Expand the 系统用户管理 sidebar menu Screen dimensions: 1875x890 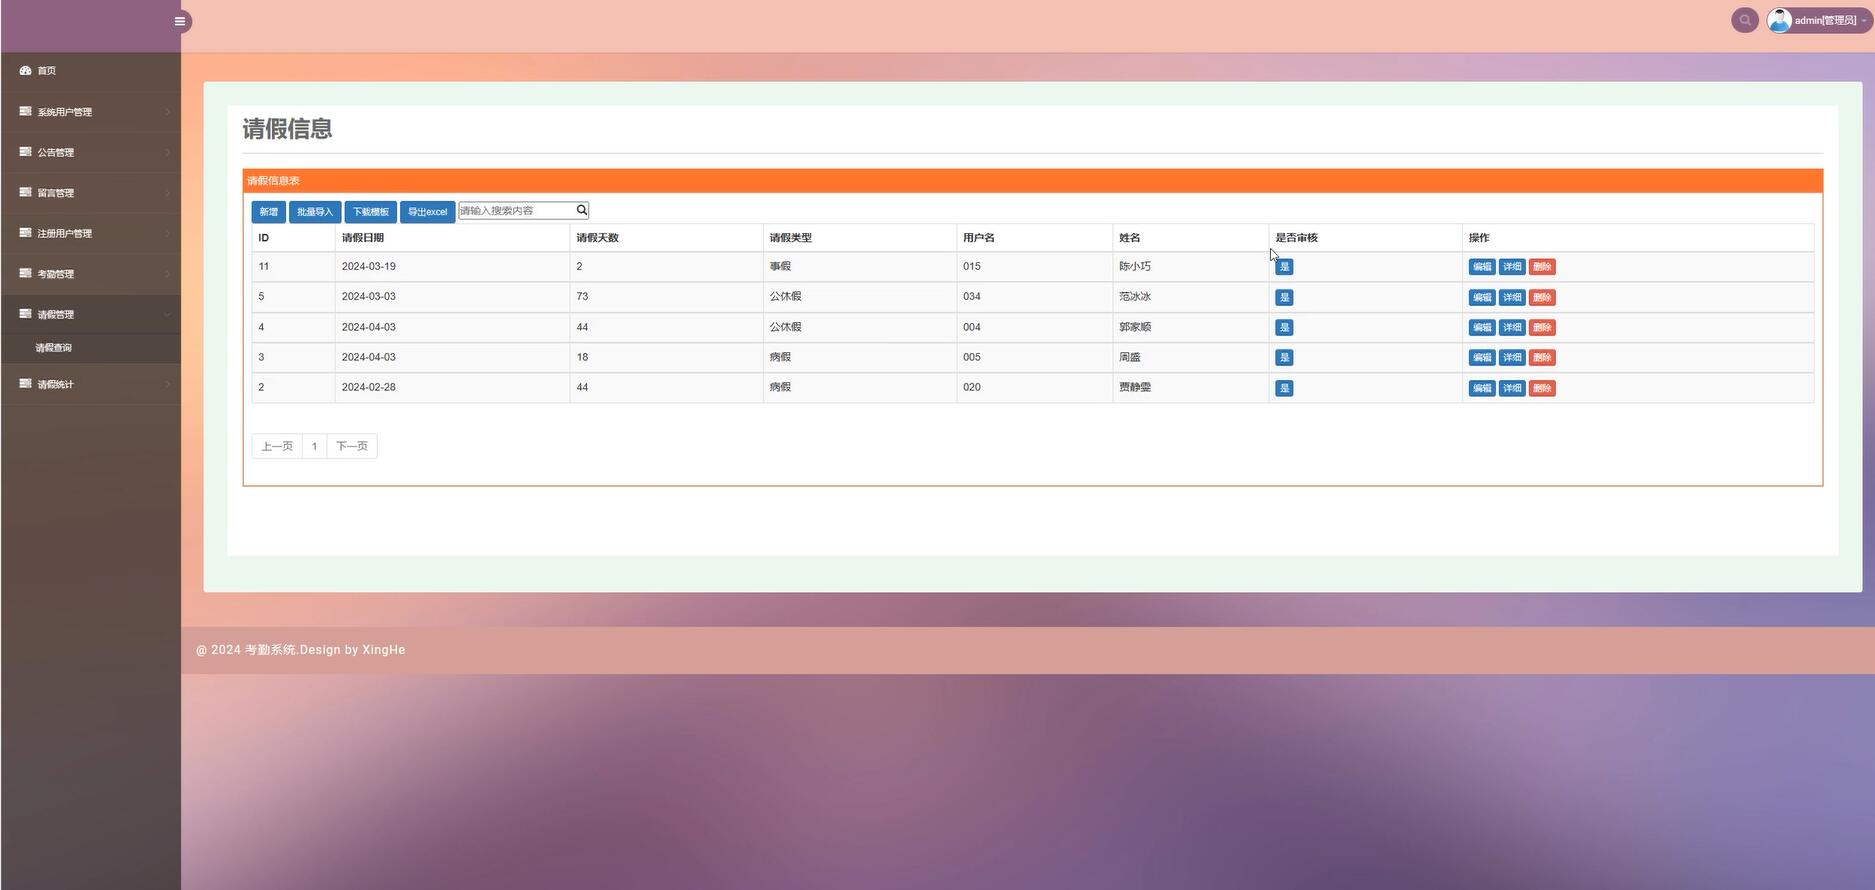(x=91, y=112)
